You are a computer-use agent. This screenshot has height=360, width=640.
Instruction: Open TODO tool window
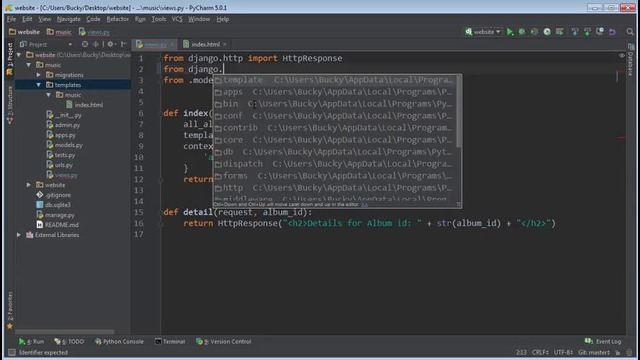click(69, 342)
